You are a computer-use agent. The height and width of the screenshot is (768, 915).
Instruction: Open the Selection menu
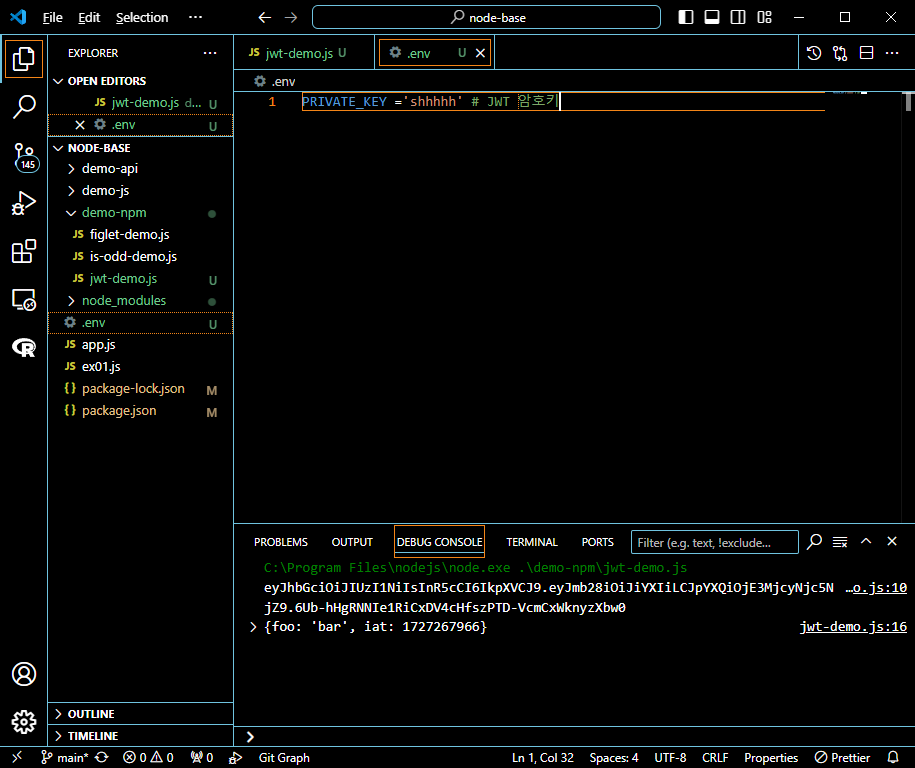[x=142, y=18]
